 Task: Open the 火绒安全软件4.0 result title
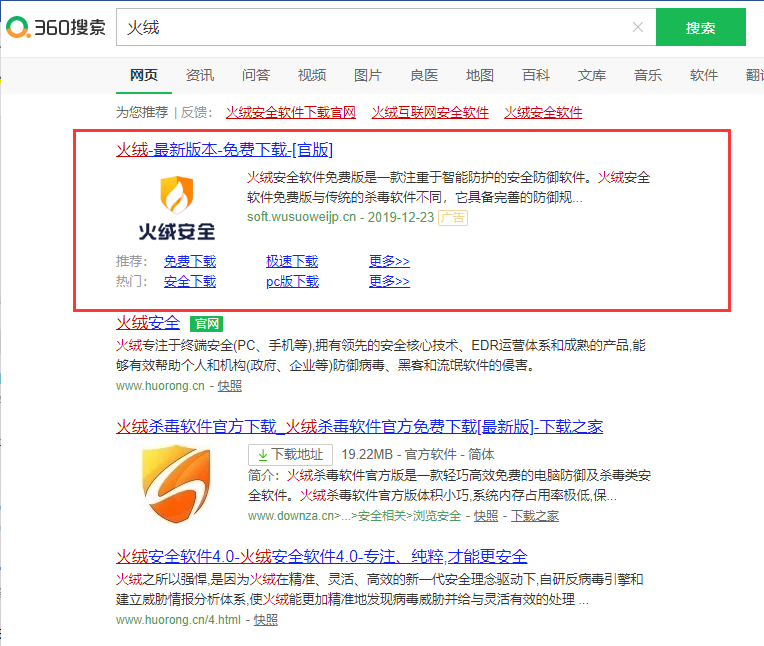coord(321,556)
